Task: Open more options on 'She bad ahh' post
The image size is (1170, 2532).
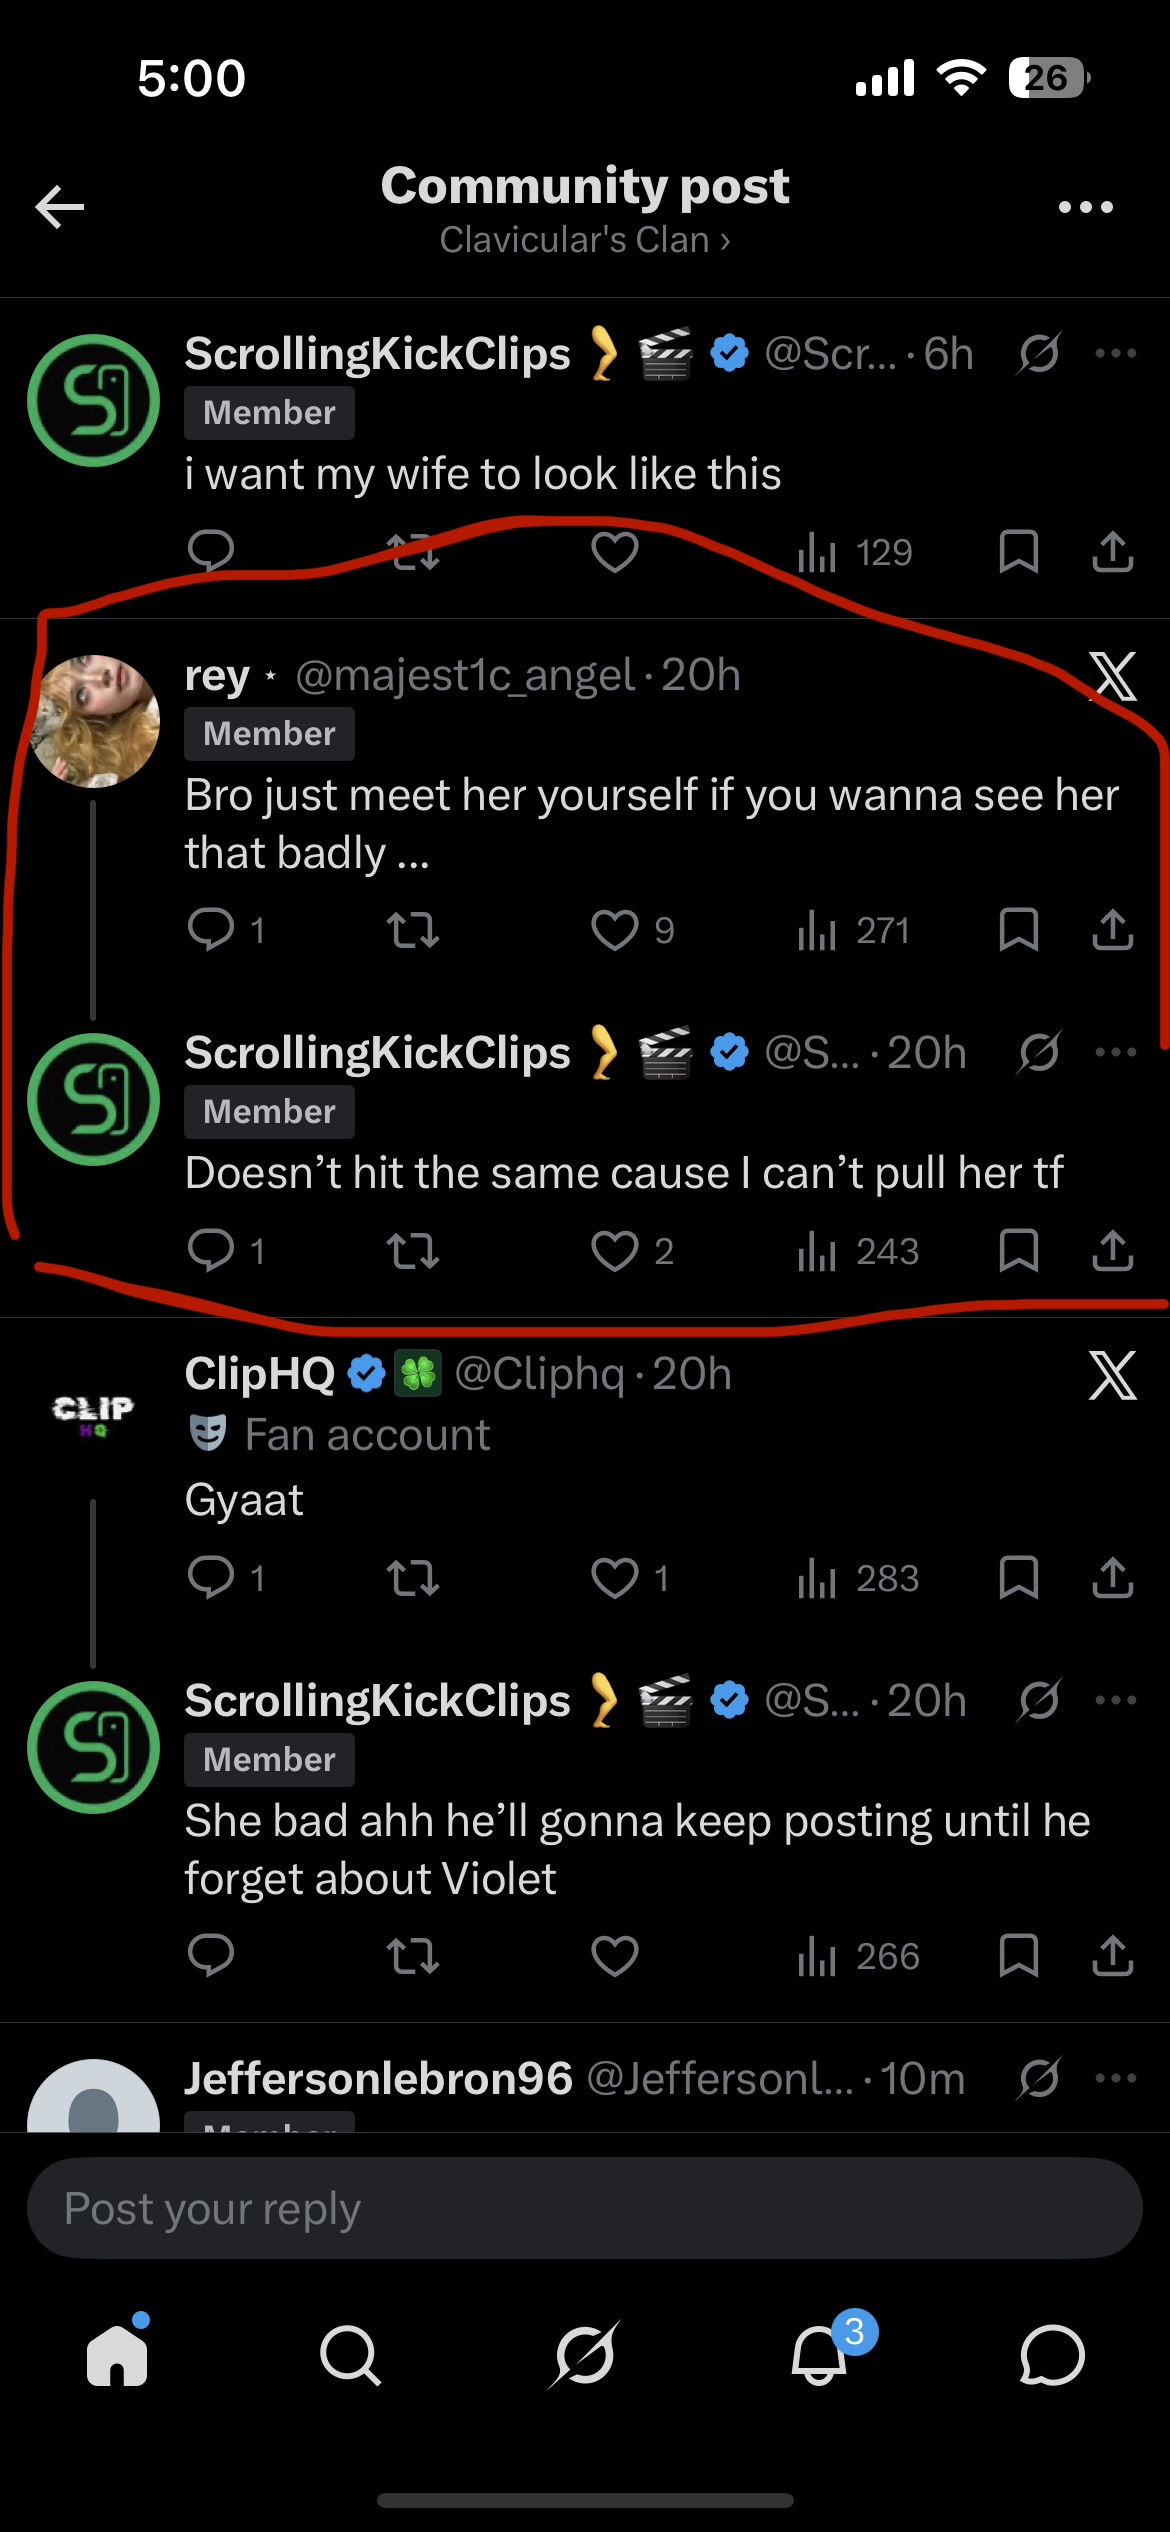Action: 1115,1700
